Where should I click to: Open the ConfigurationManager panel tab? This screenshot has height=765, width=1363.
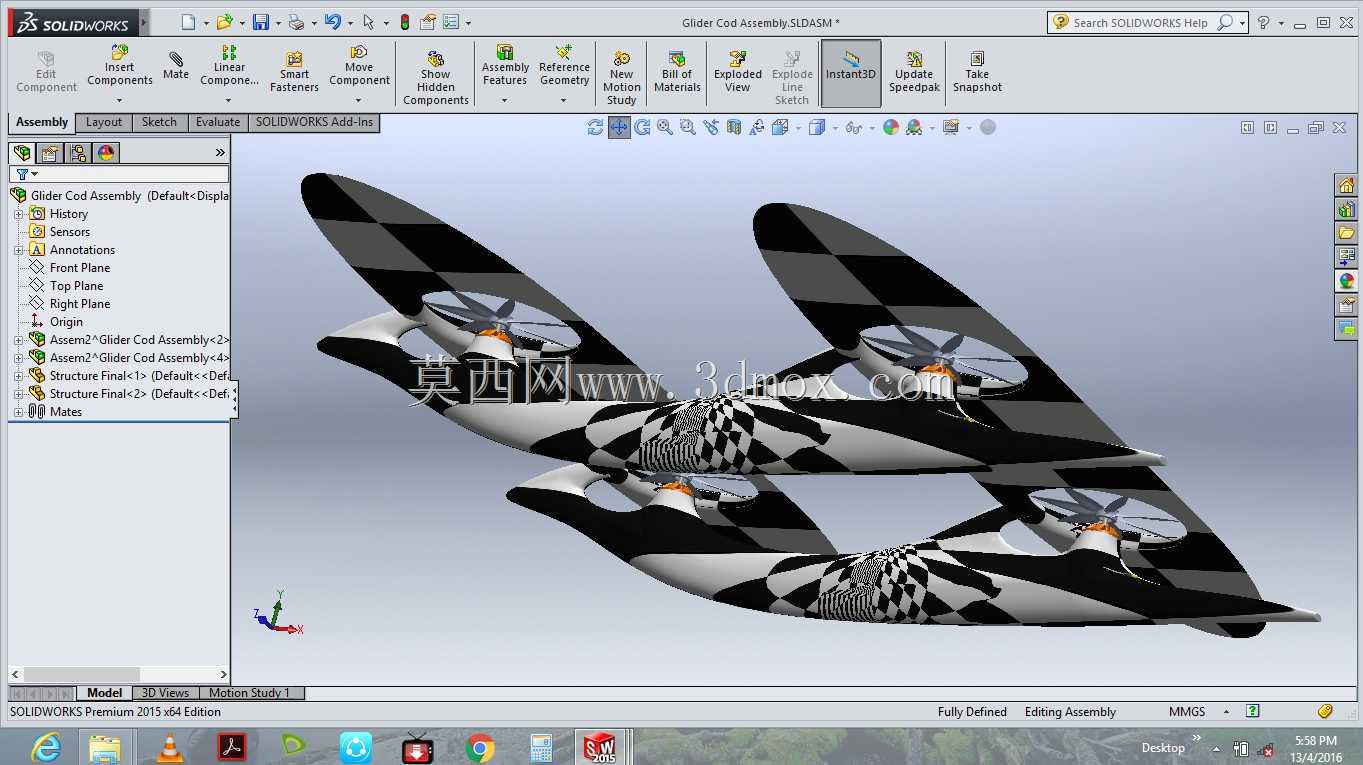click(78, 153)
